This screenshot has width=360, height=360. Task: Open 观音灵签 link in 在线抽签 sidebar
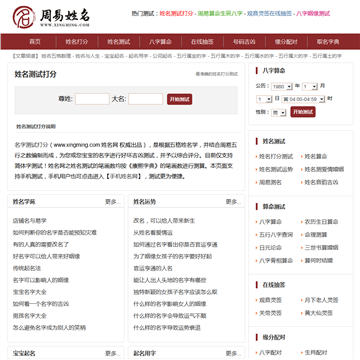tap(270, 300)
